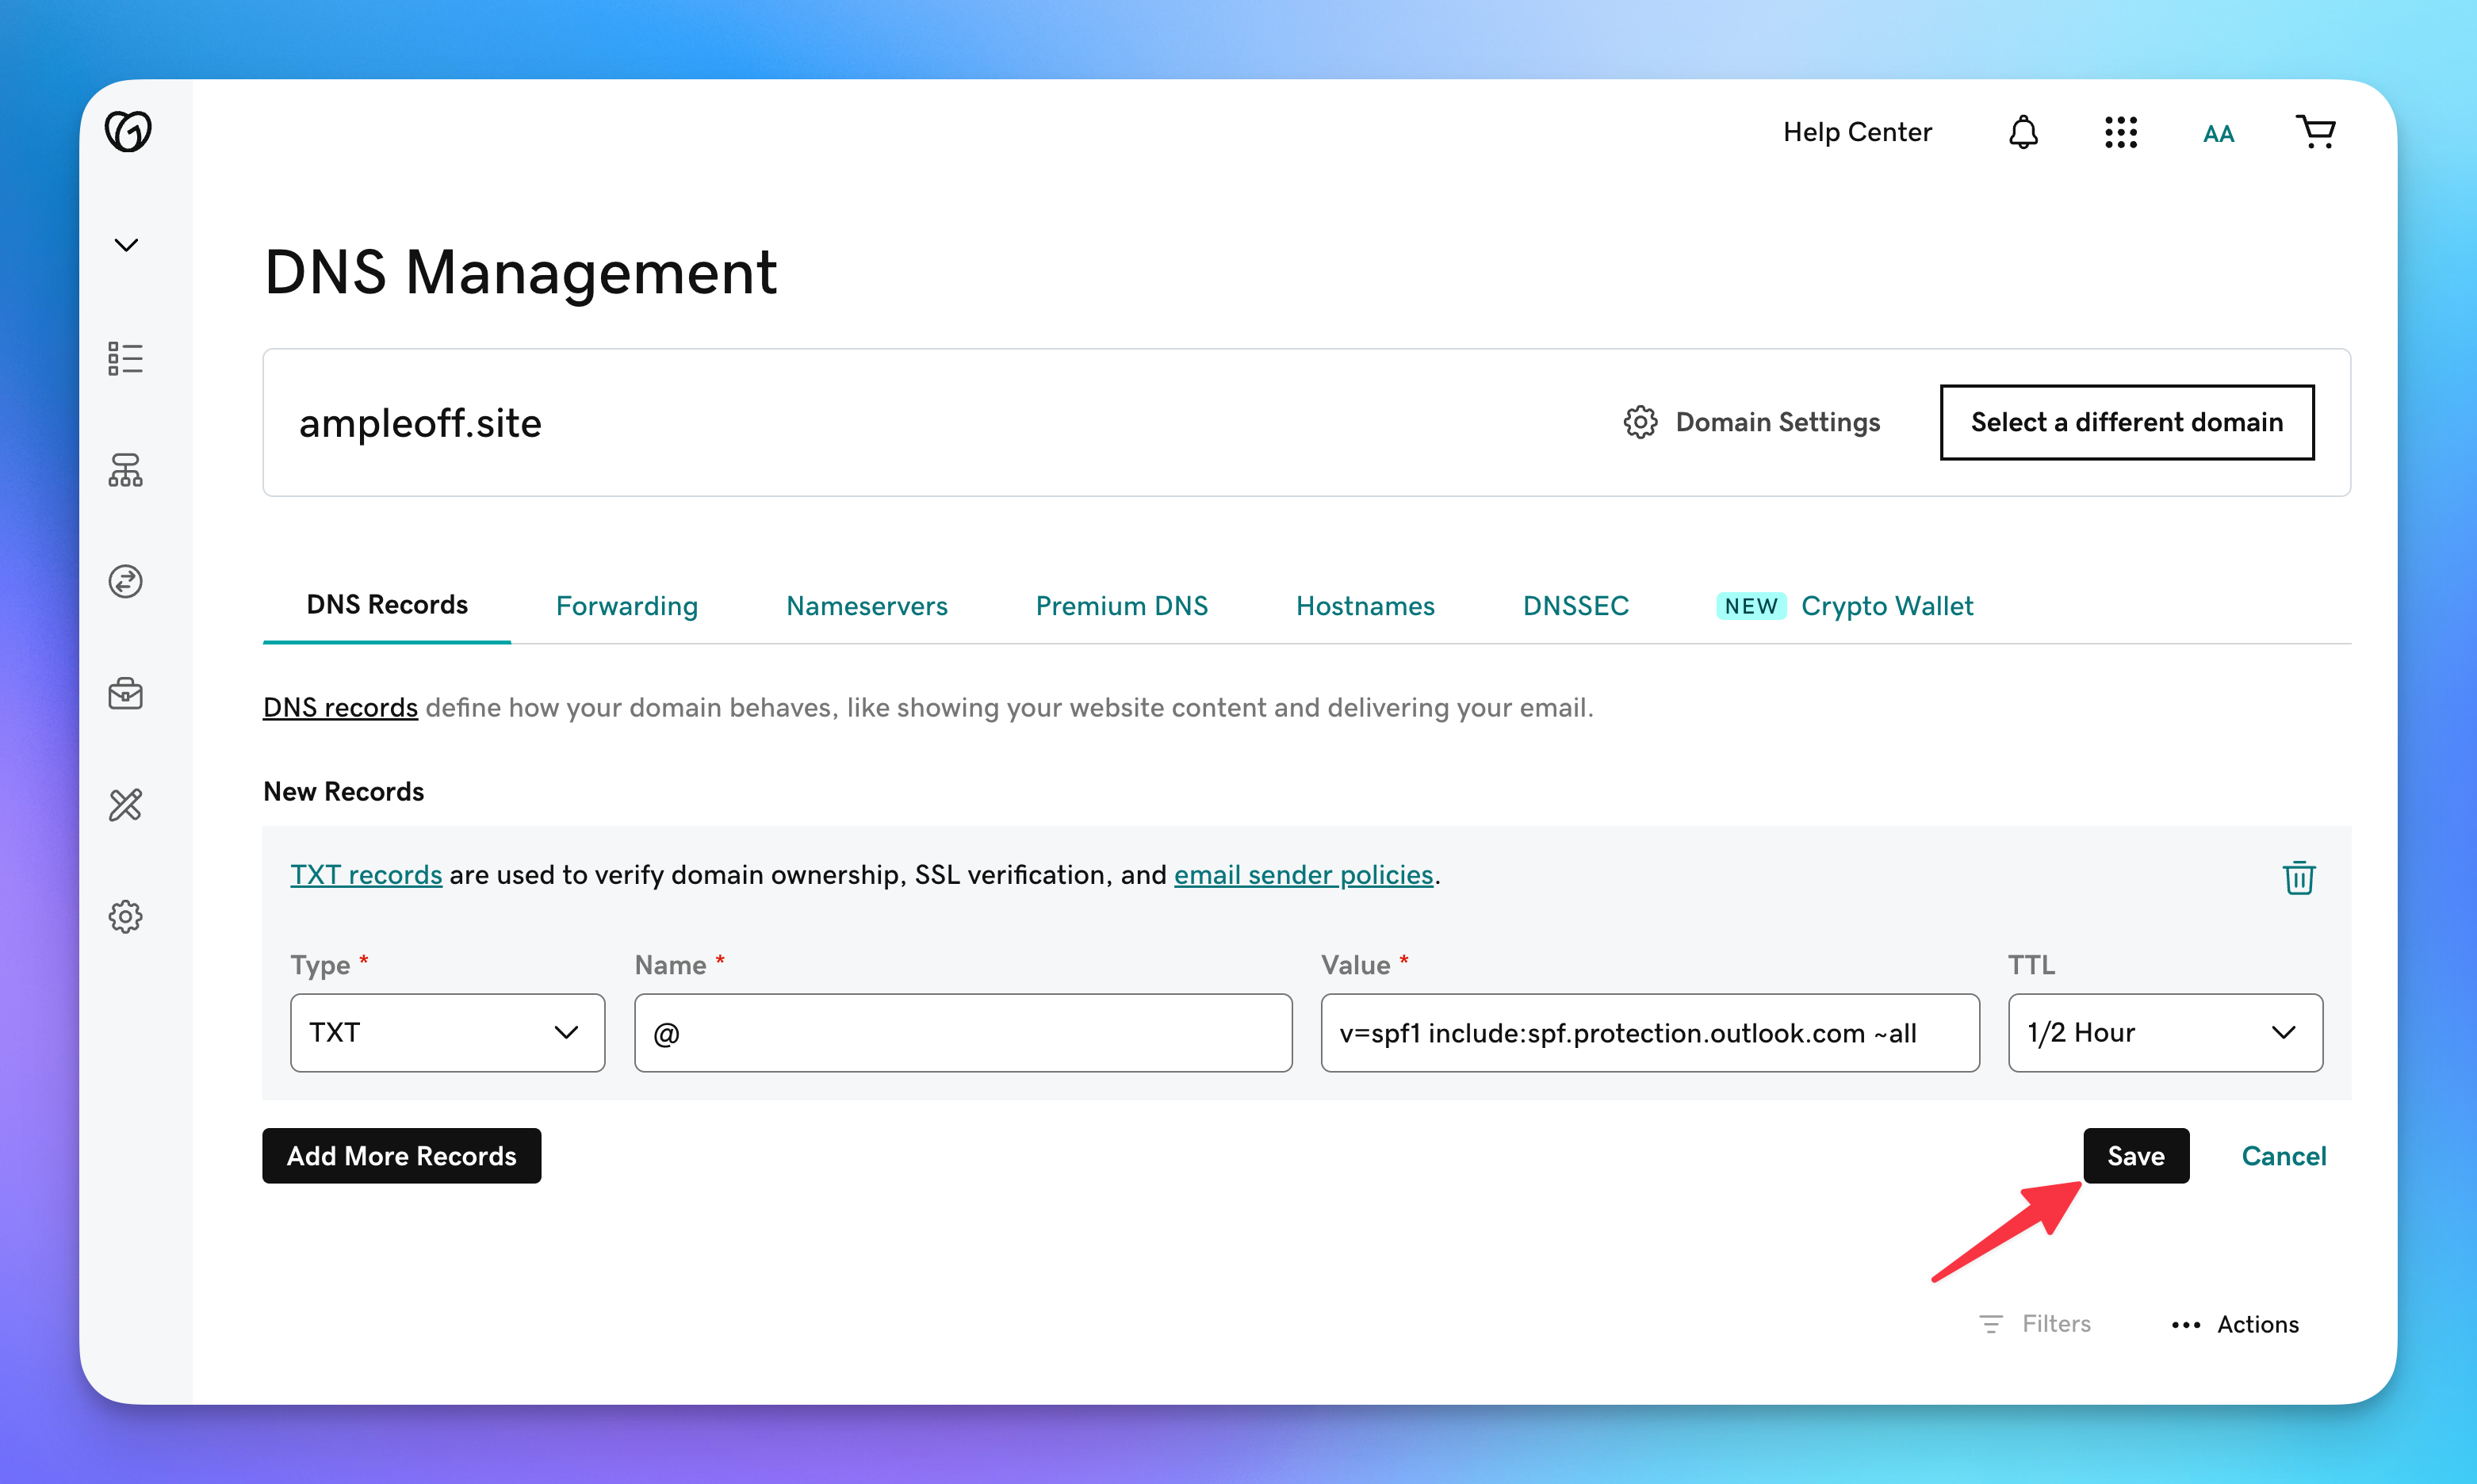Open the sidebar settings gear
2477x1484 pixels.
pos(126,917)
